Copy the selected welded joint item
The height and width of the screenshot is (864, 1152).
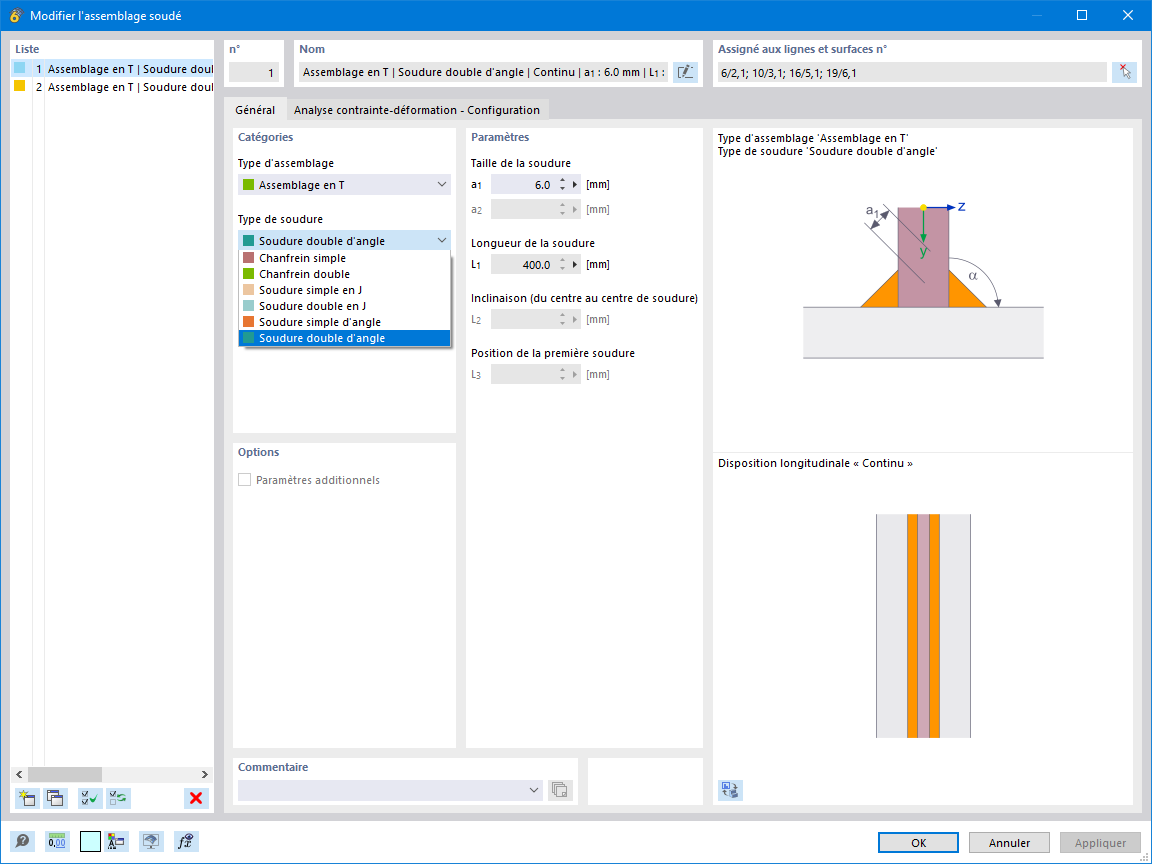click(x=56, y=798)
